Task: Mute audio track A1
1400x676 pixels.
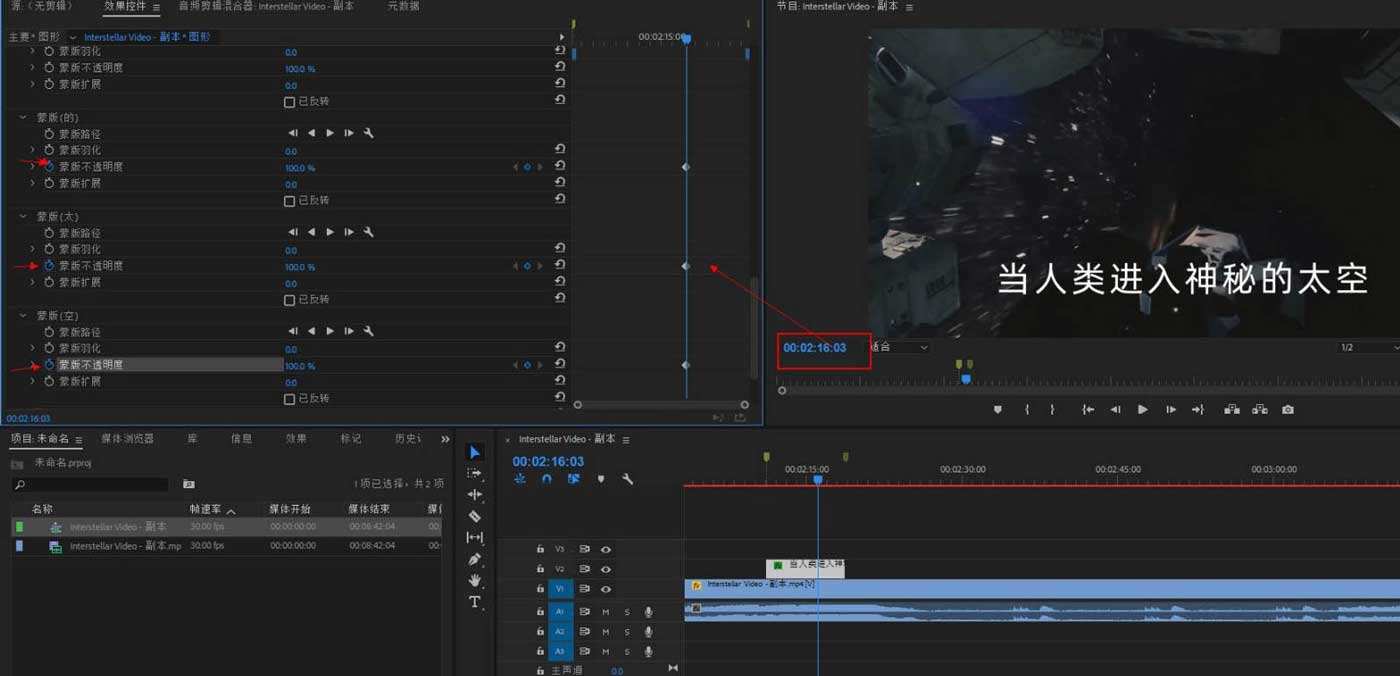Action: pyautogui.click(x=605, y=612)
